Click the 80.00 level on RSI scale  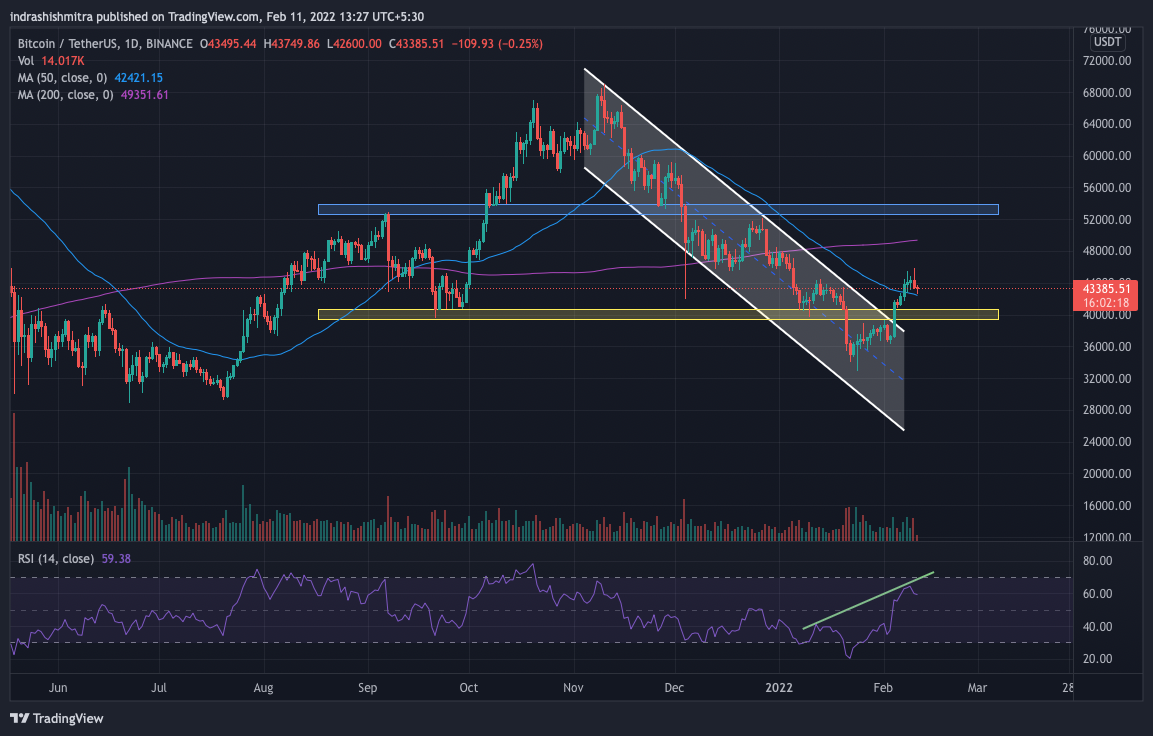coord(1099,562)
